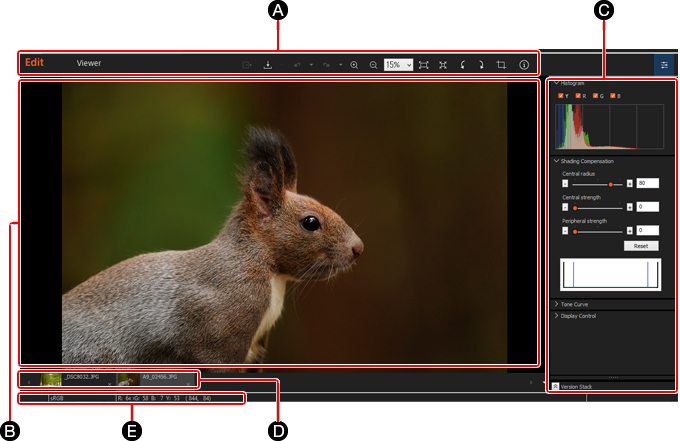The width and height of the screenshot is (680, 441).
Task: Decrease Peripheral strength with minus button
Action: click(x=565, y=231)
